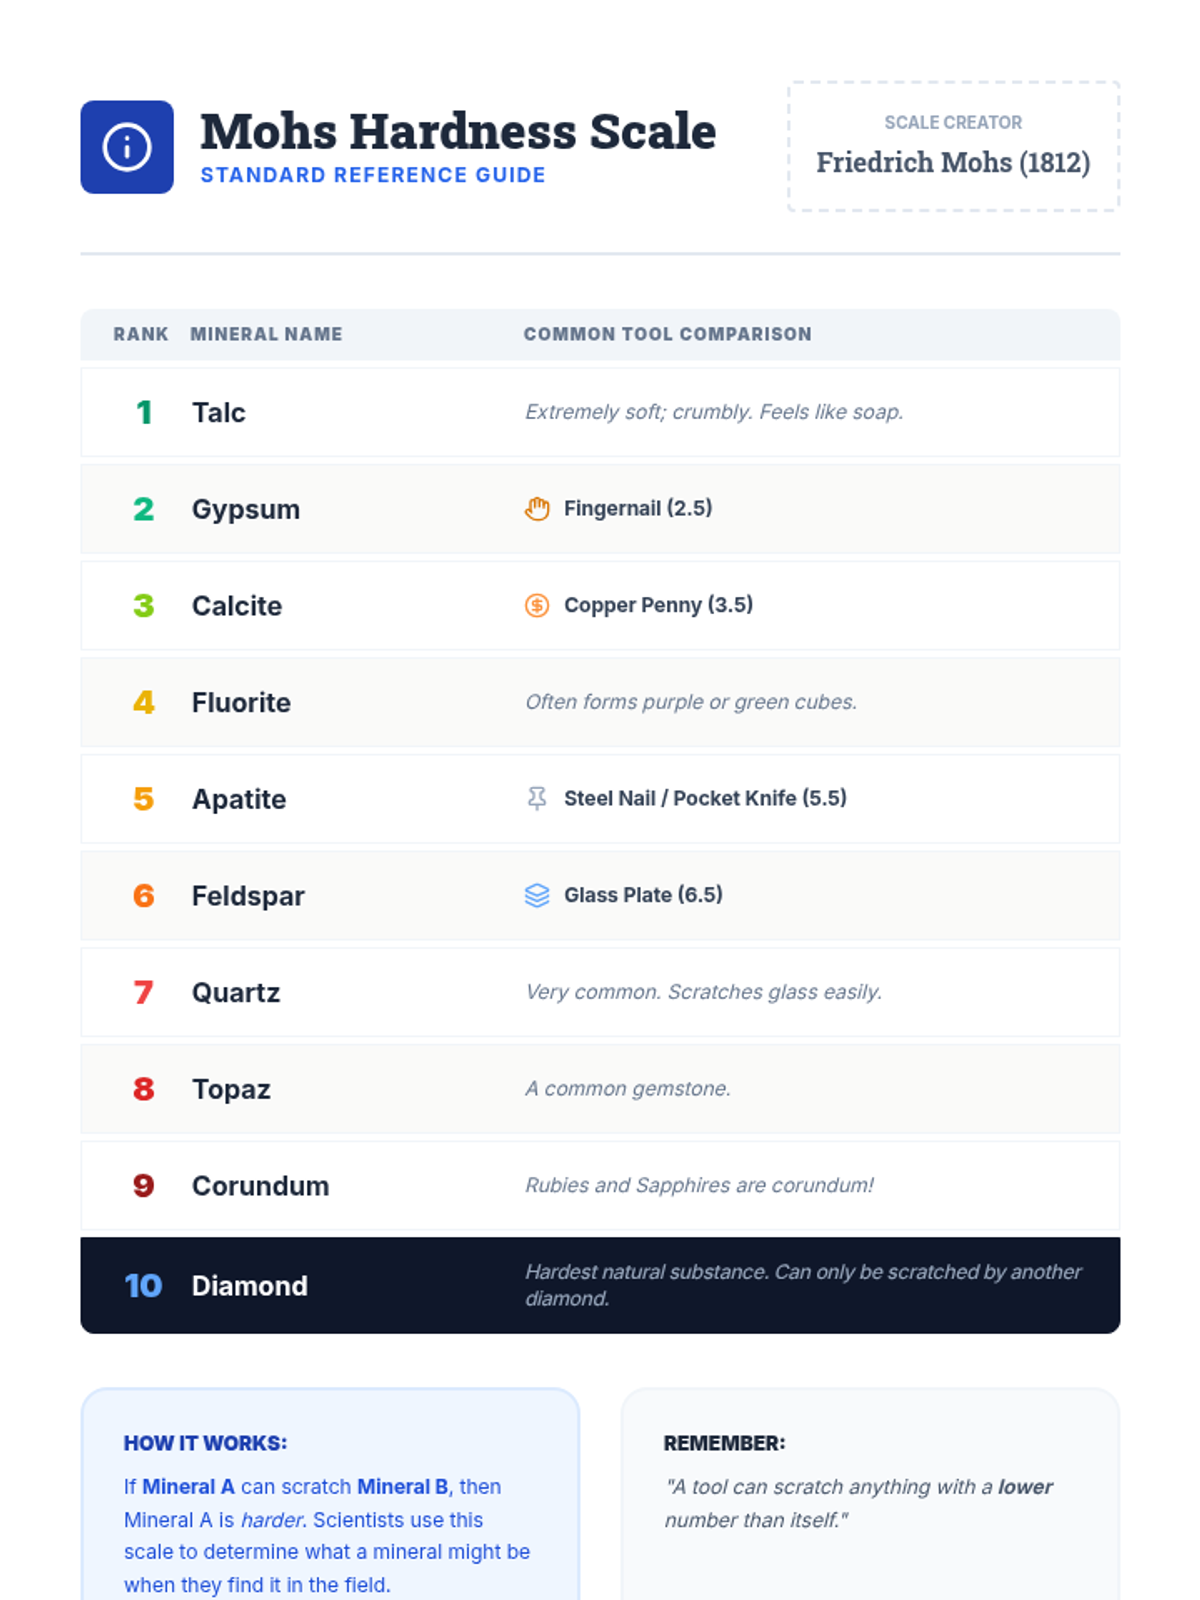
Task: Click the Topaz mineral name
Action: tap(231, 1089)
